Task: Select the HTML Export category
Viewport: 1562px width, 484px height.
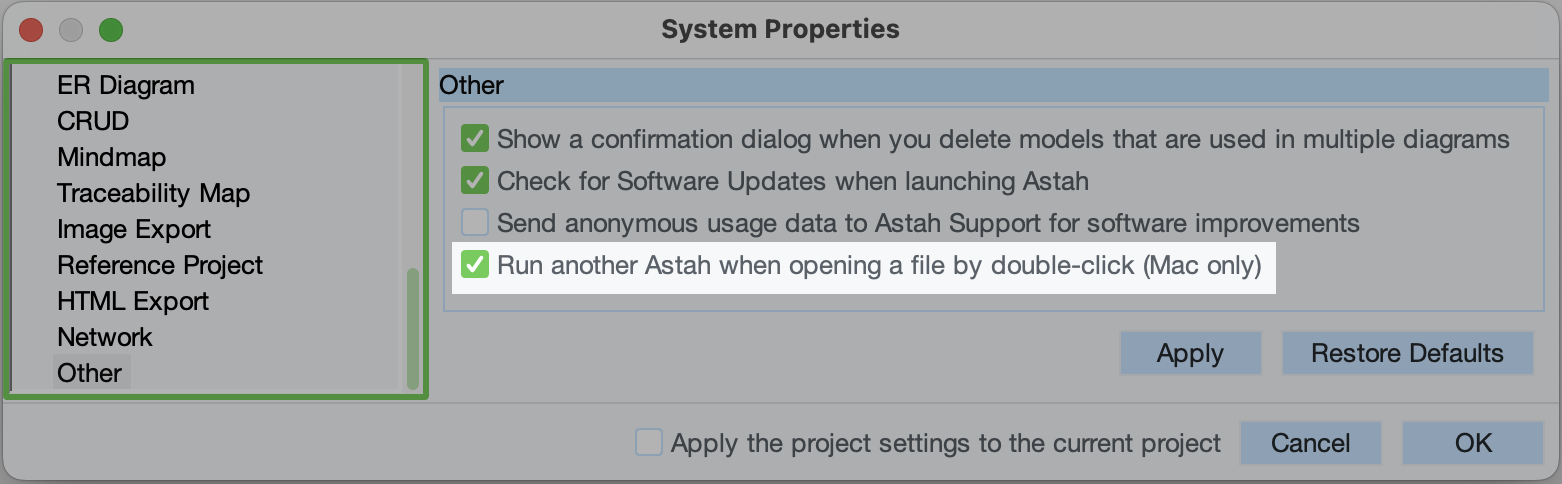Action: 133,301
